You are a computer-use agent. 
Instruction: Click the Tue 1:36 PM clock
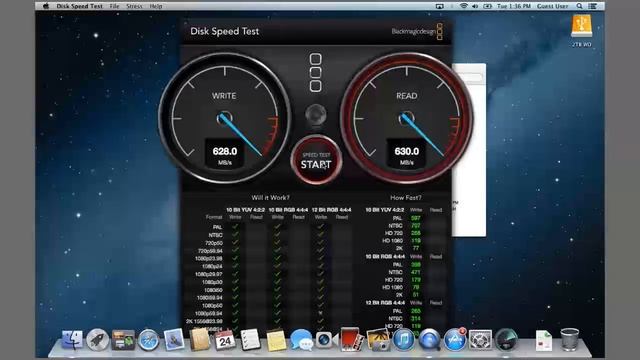(513, 6)
